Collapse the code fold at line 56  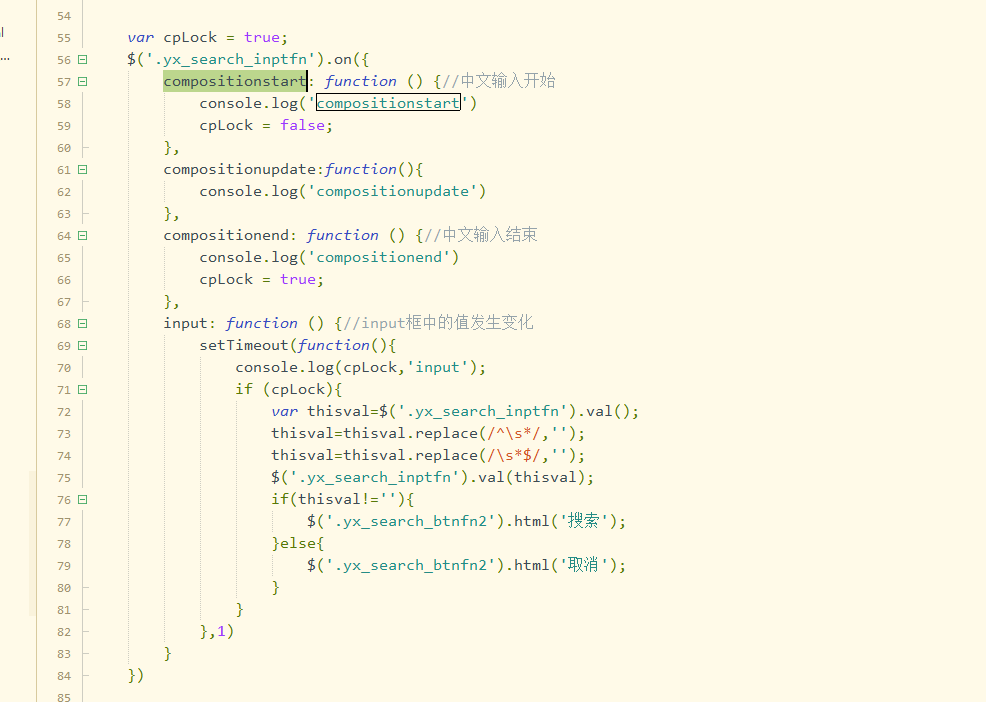click(82, 60)
